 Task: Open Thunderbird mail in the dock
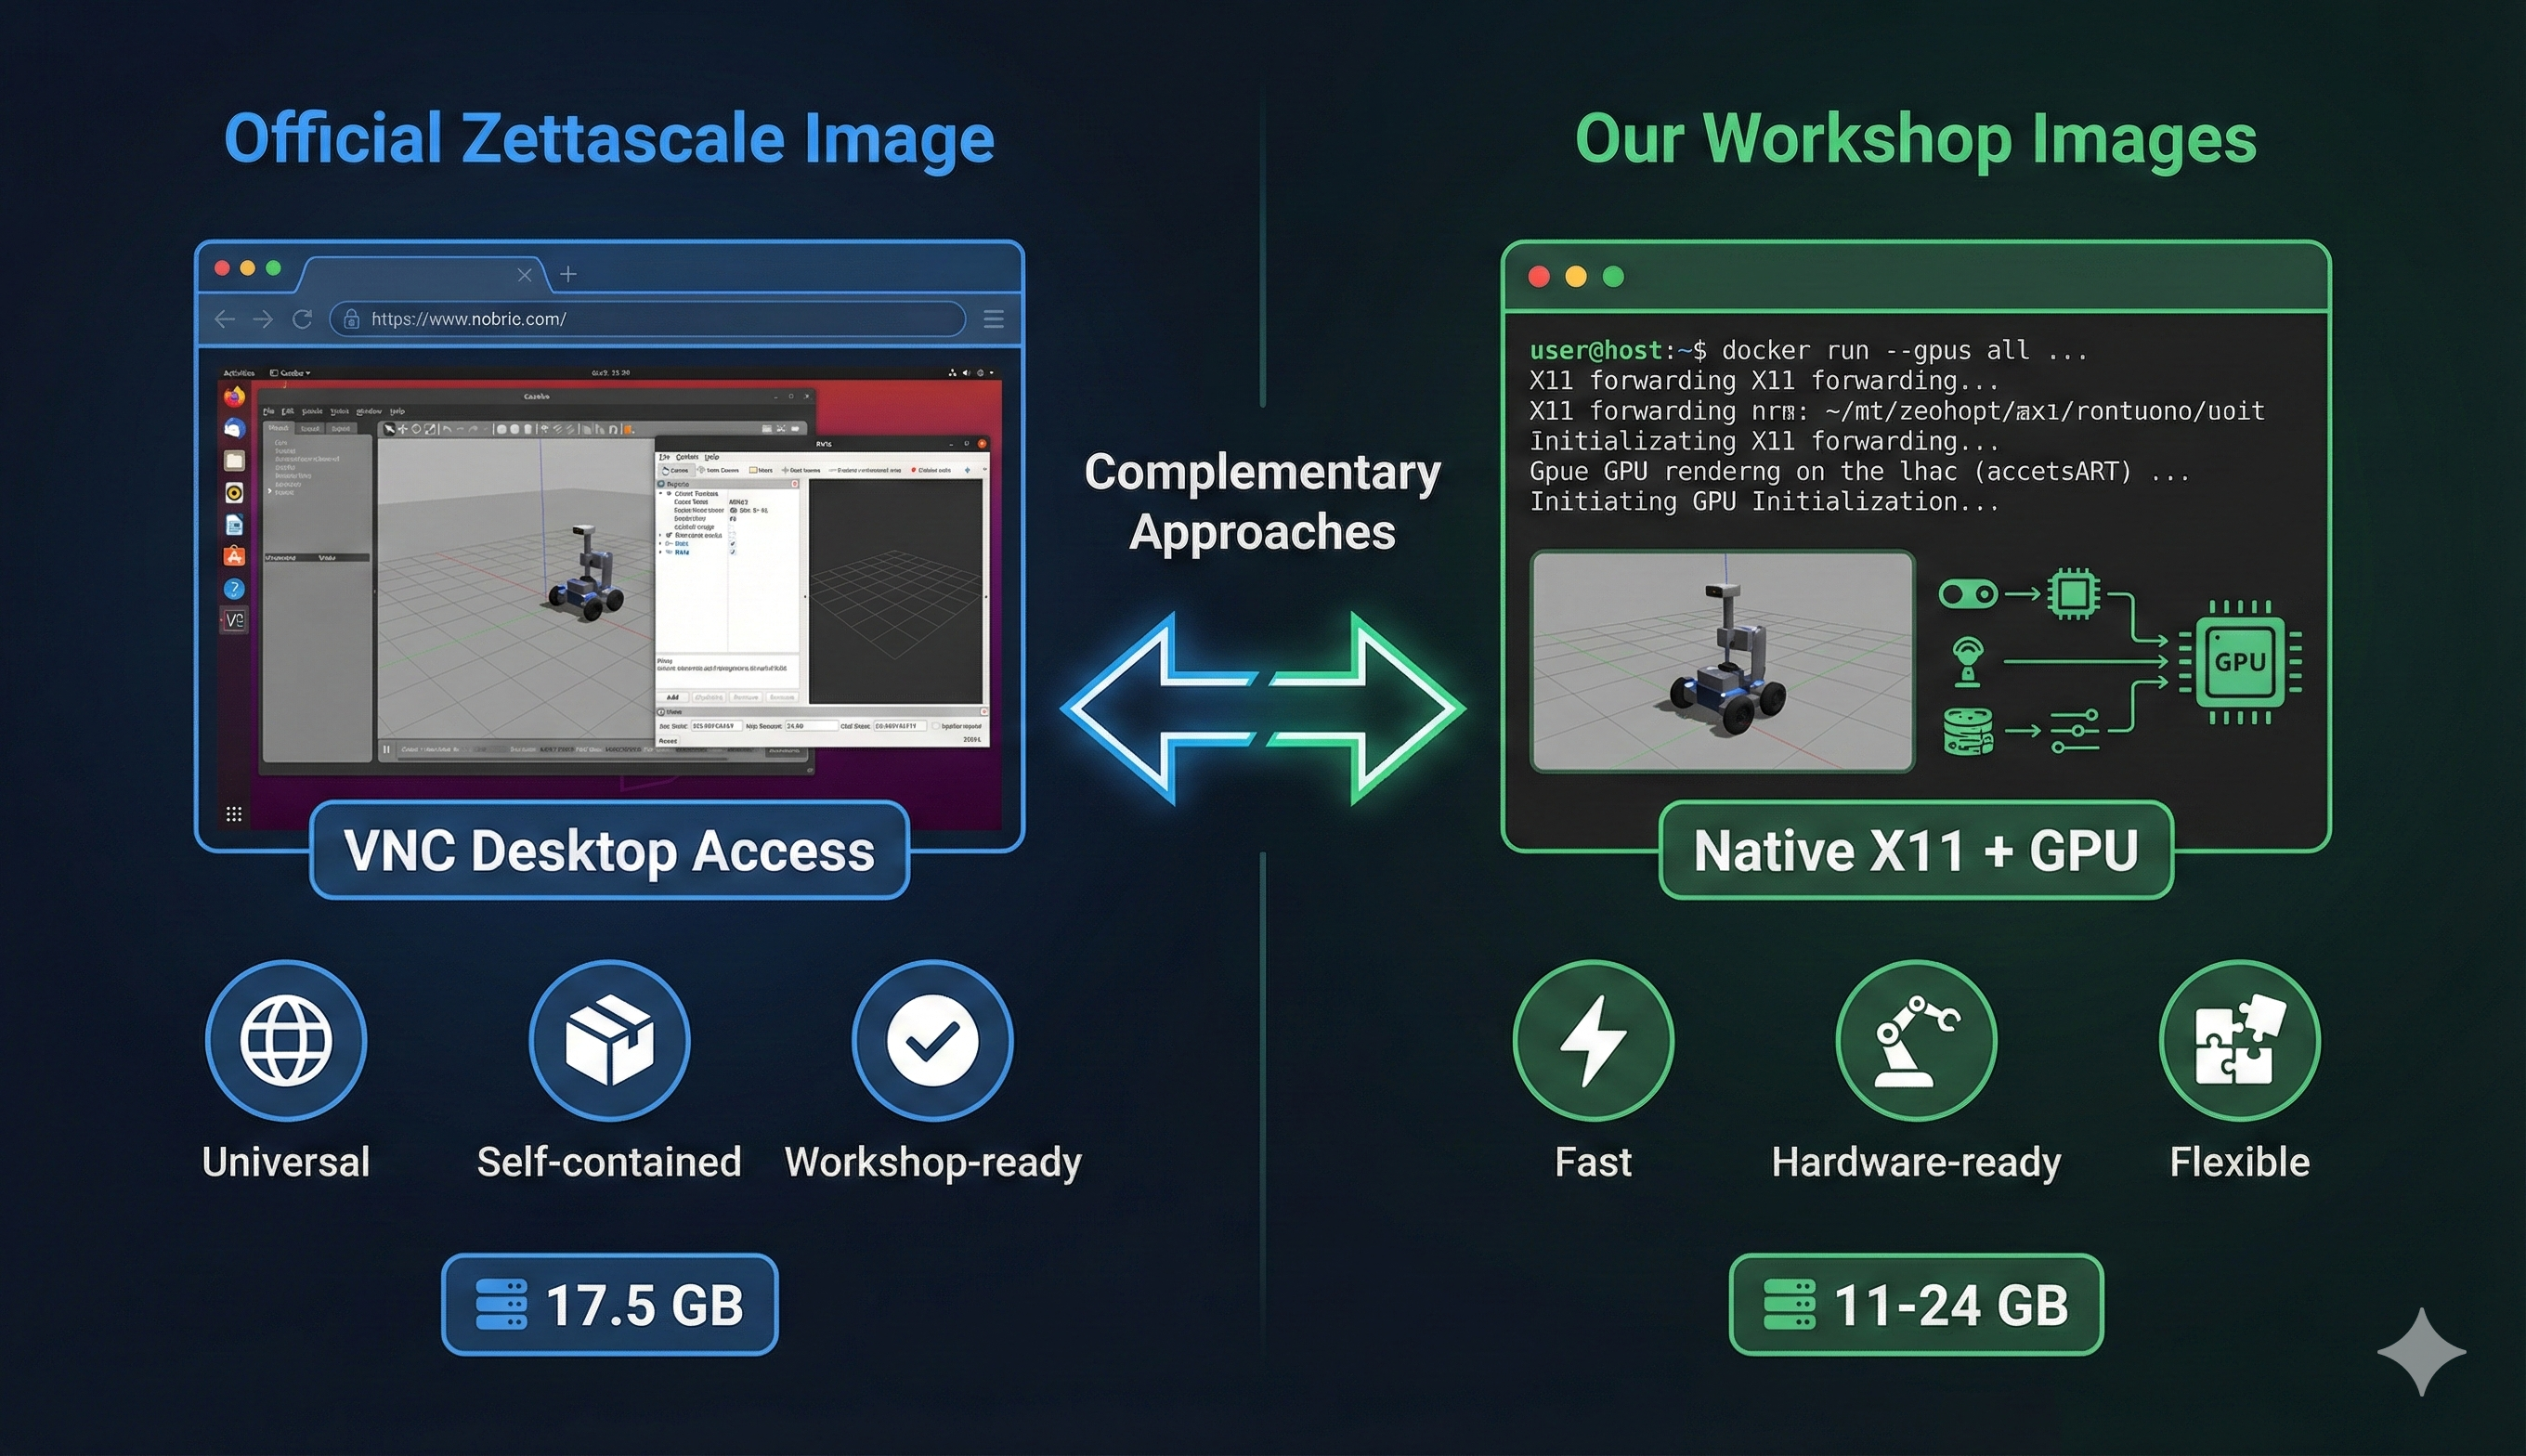point(234,429)
